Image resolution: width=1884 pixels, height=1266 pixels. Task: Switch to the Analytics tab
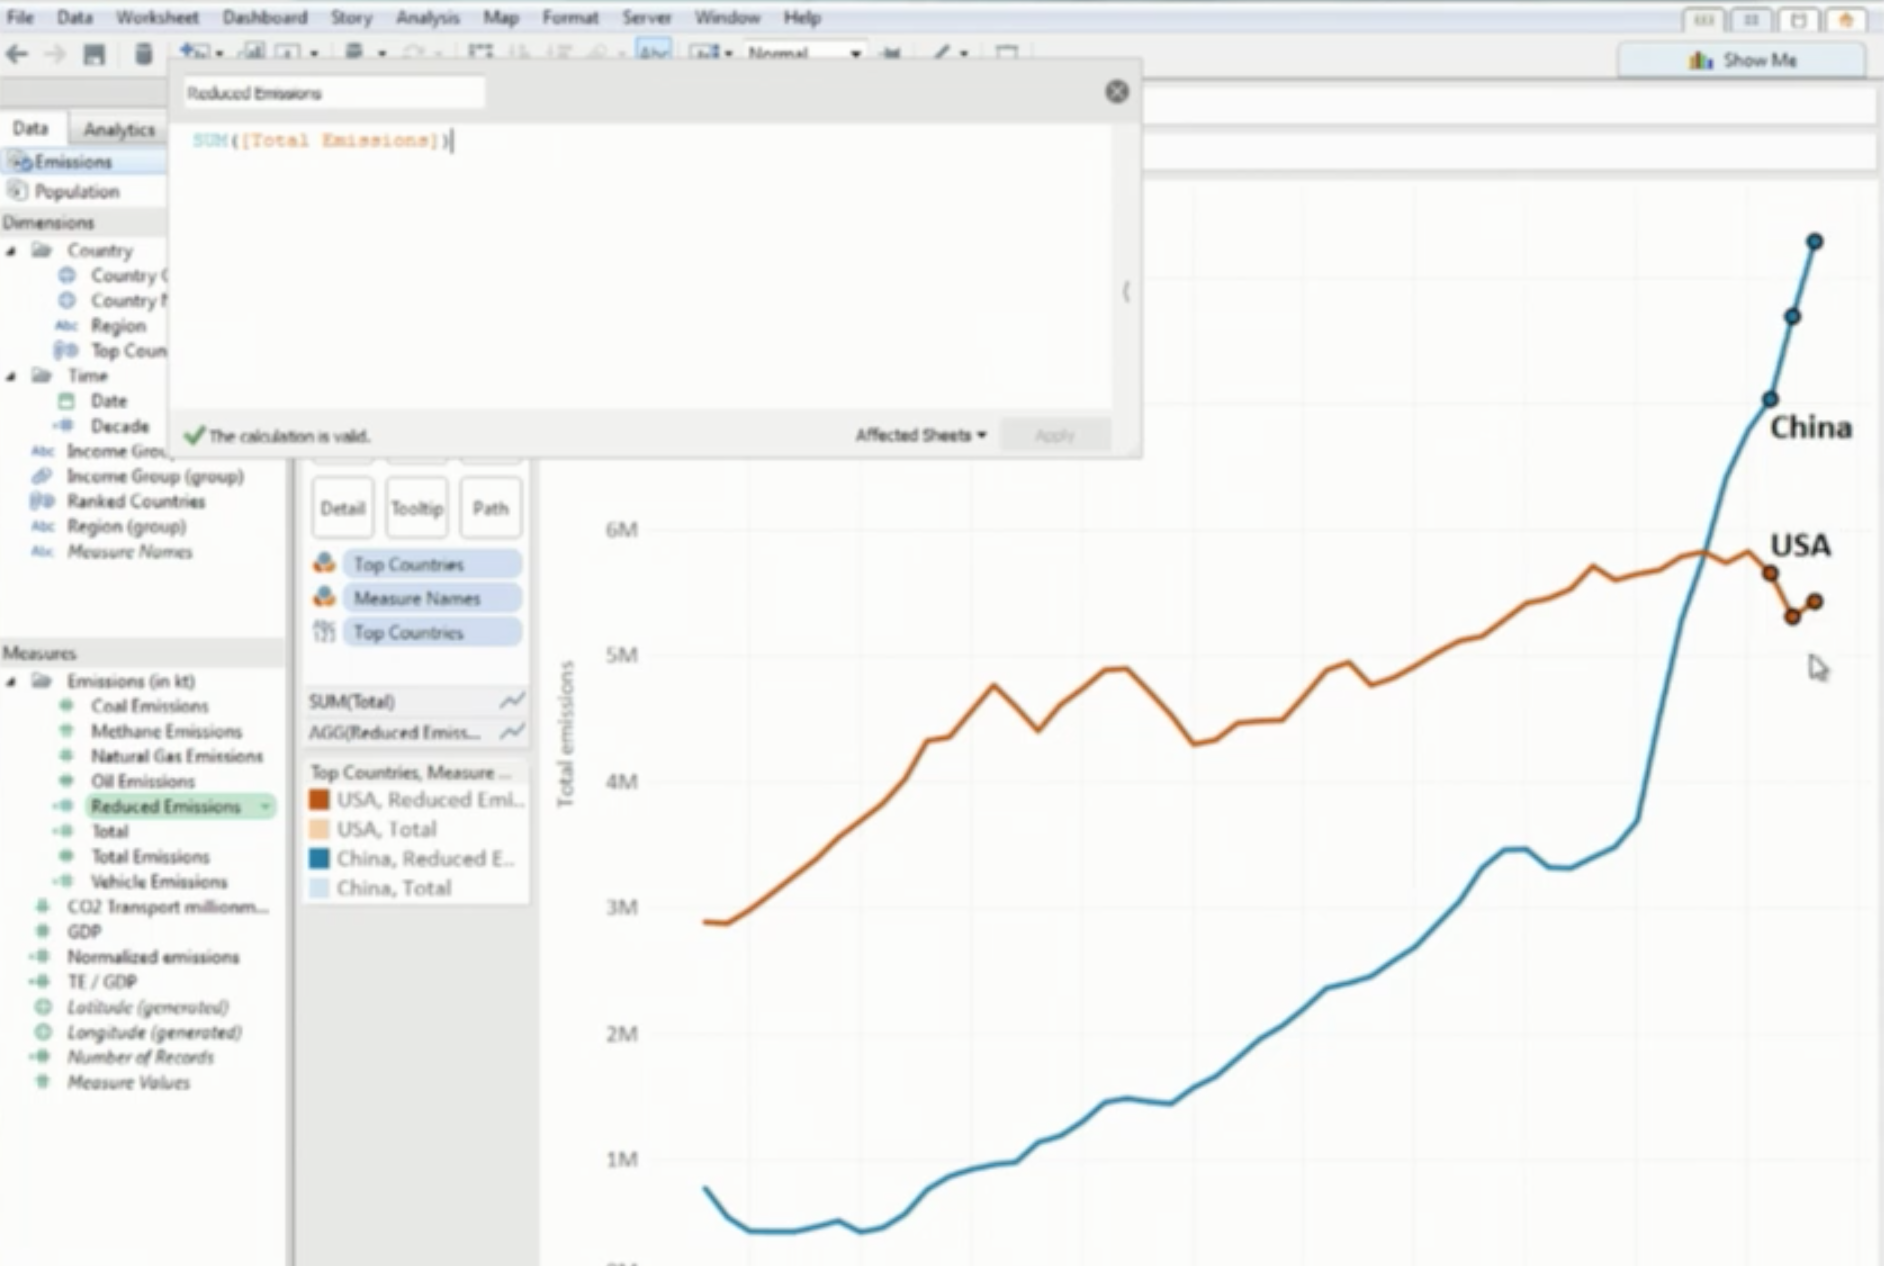coord(119,129)
